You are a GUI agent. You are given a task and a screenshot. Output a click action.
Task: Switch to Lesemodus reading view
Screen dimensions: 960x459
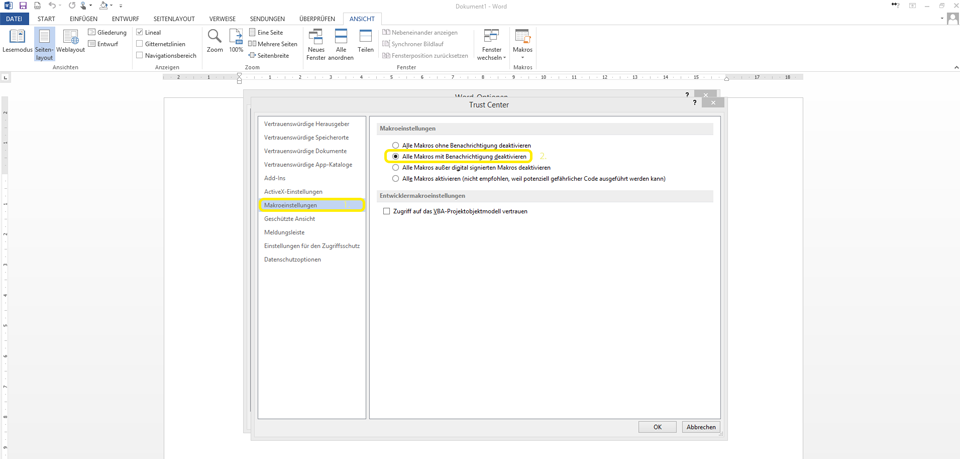click(17, 42)
